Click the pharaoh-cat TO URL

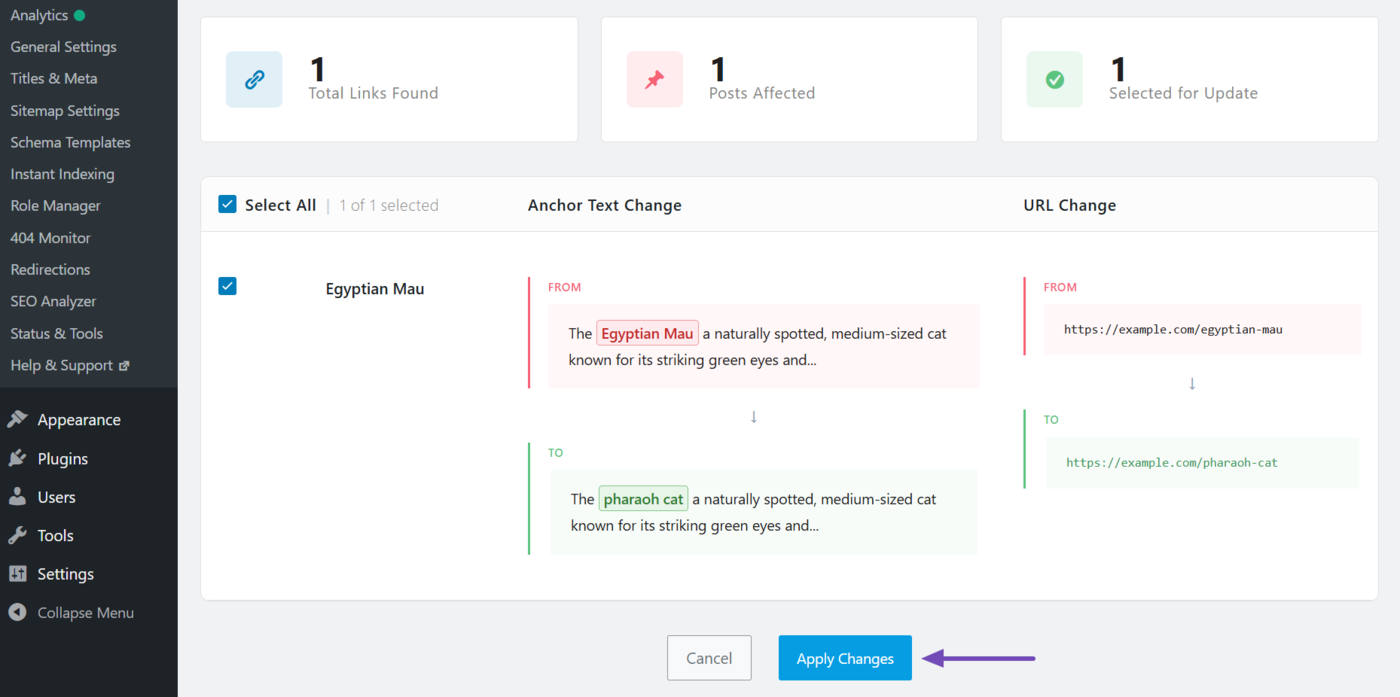pos(1172,463)
